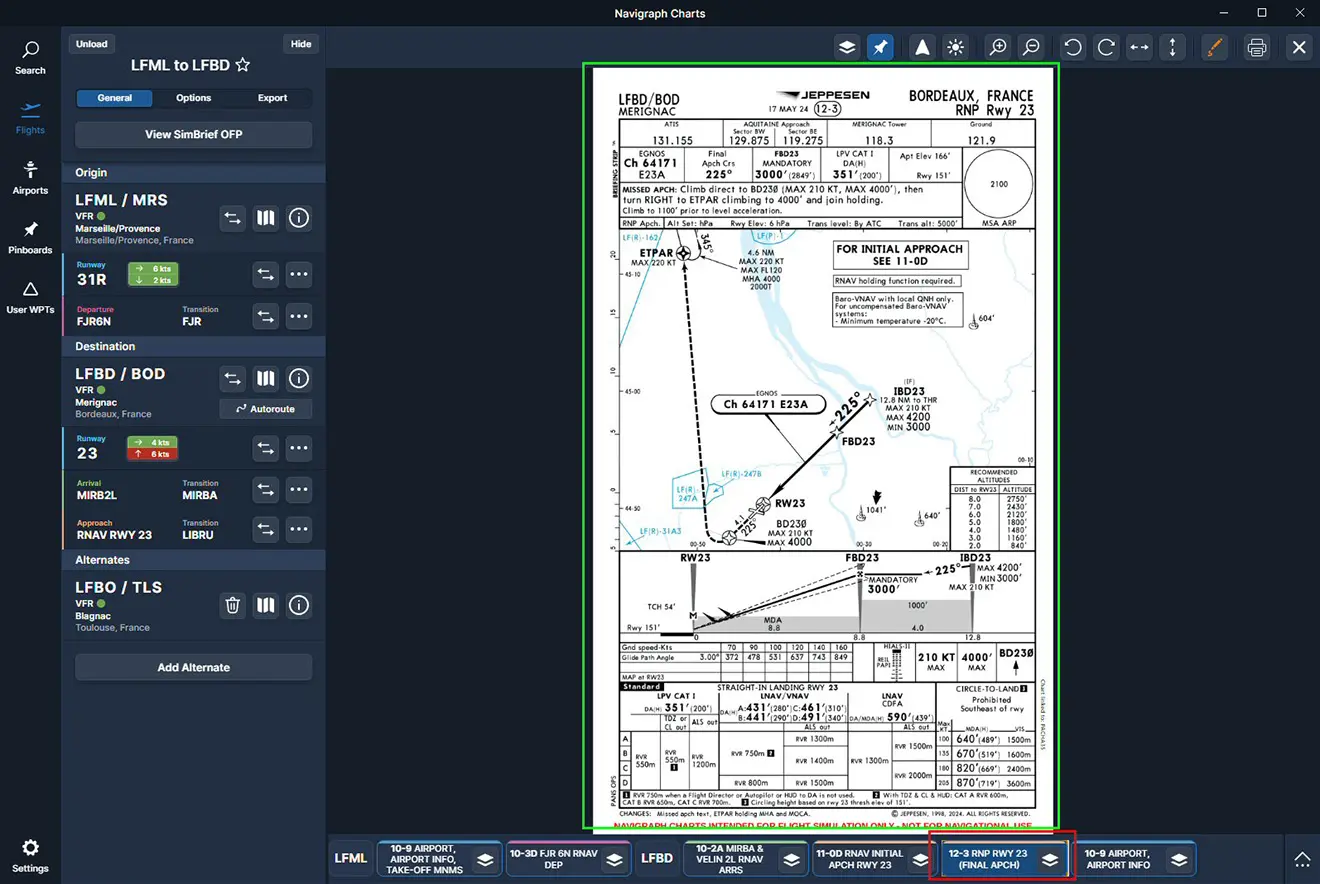Open more options for runway 23

coord(298,448)
